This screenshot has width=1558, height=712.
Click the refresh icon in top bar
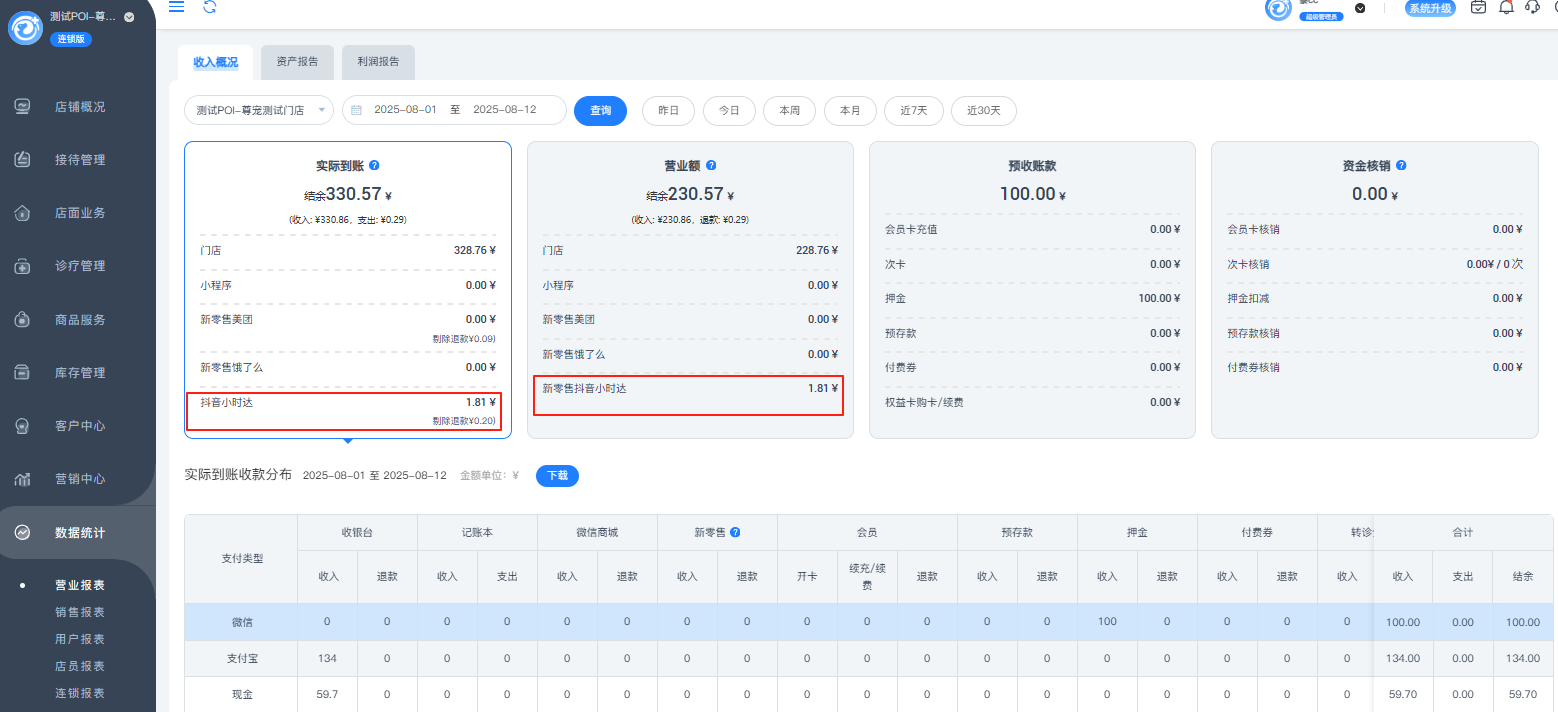[209, 7]
